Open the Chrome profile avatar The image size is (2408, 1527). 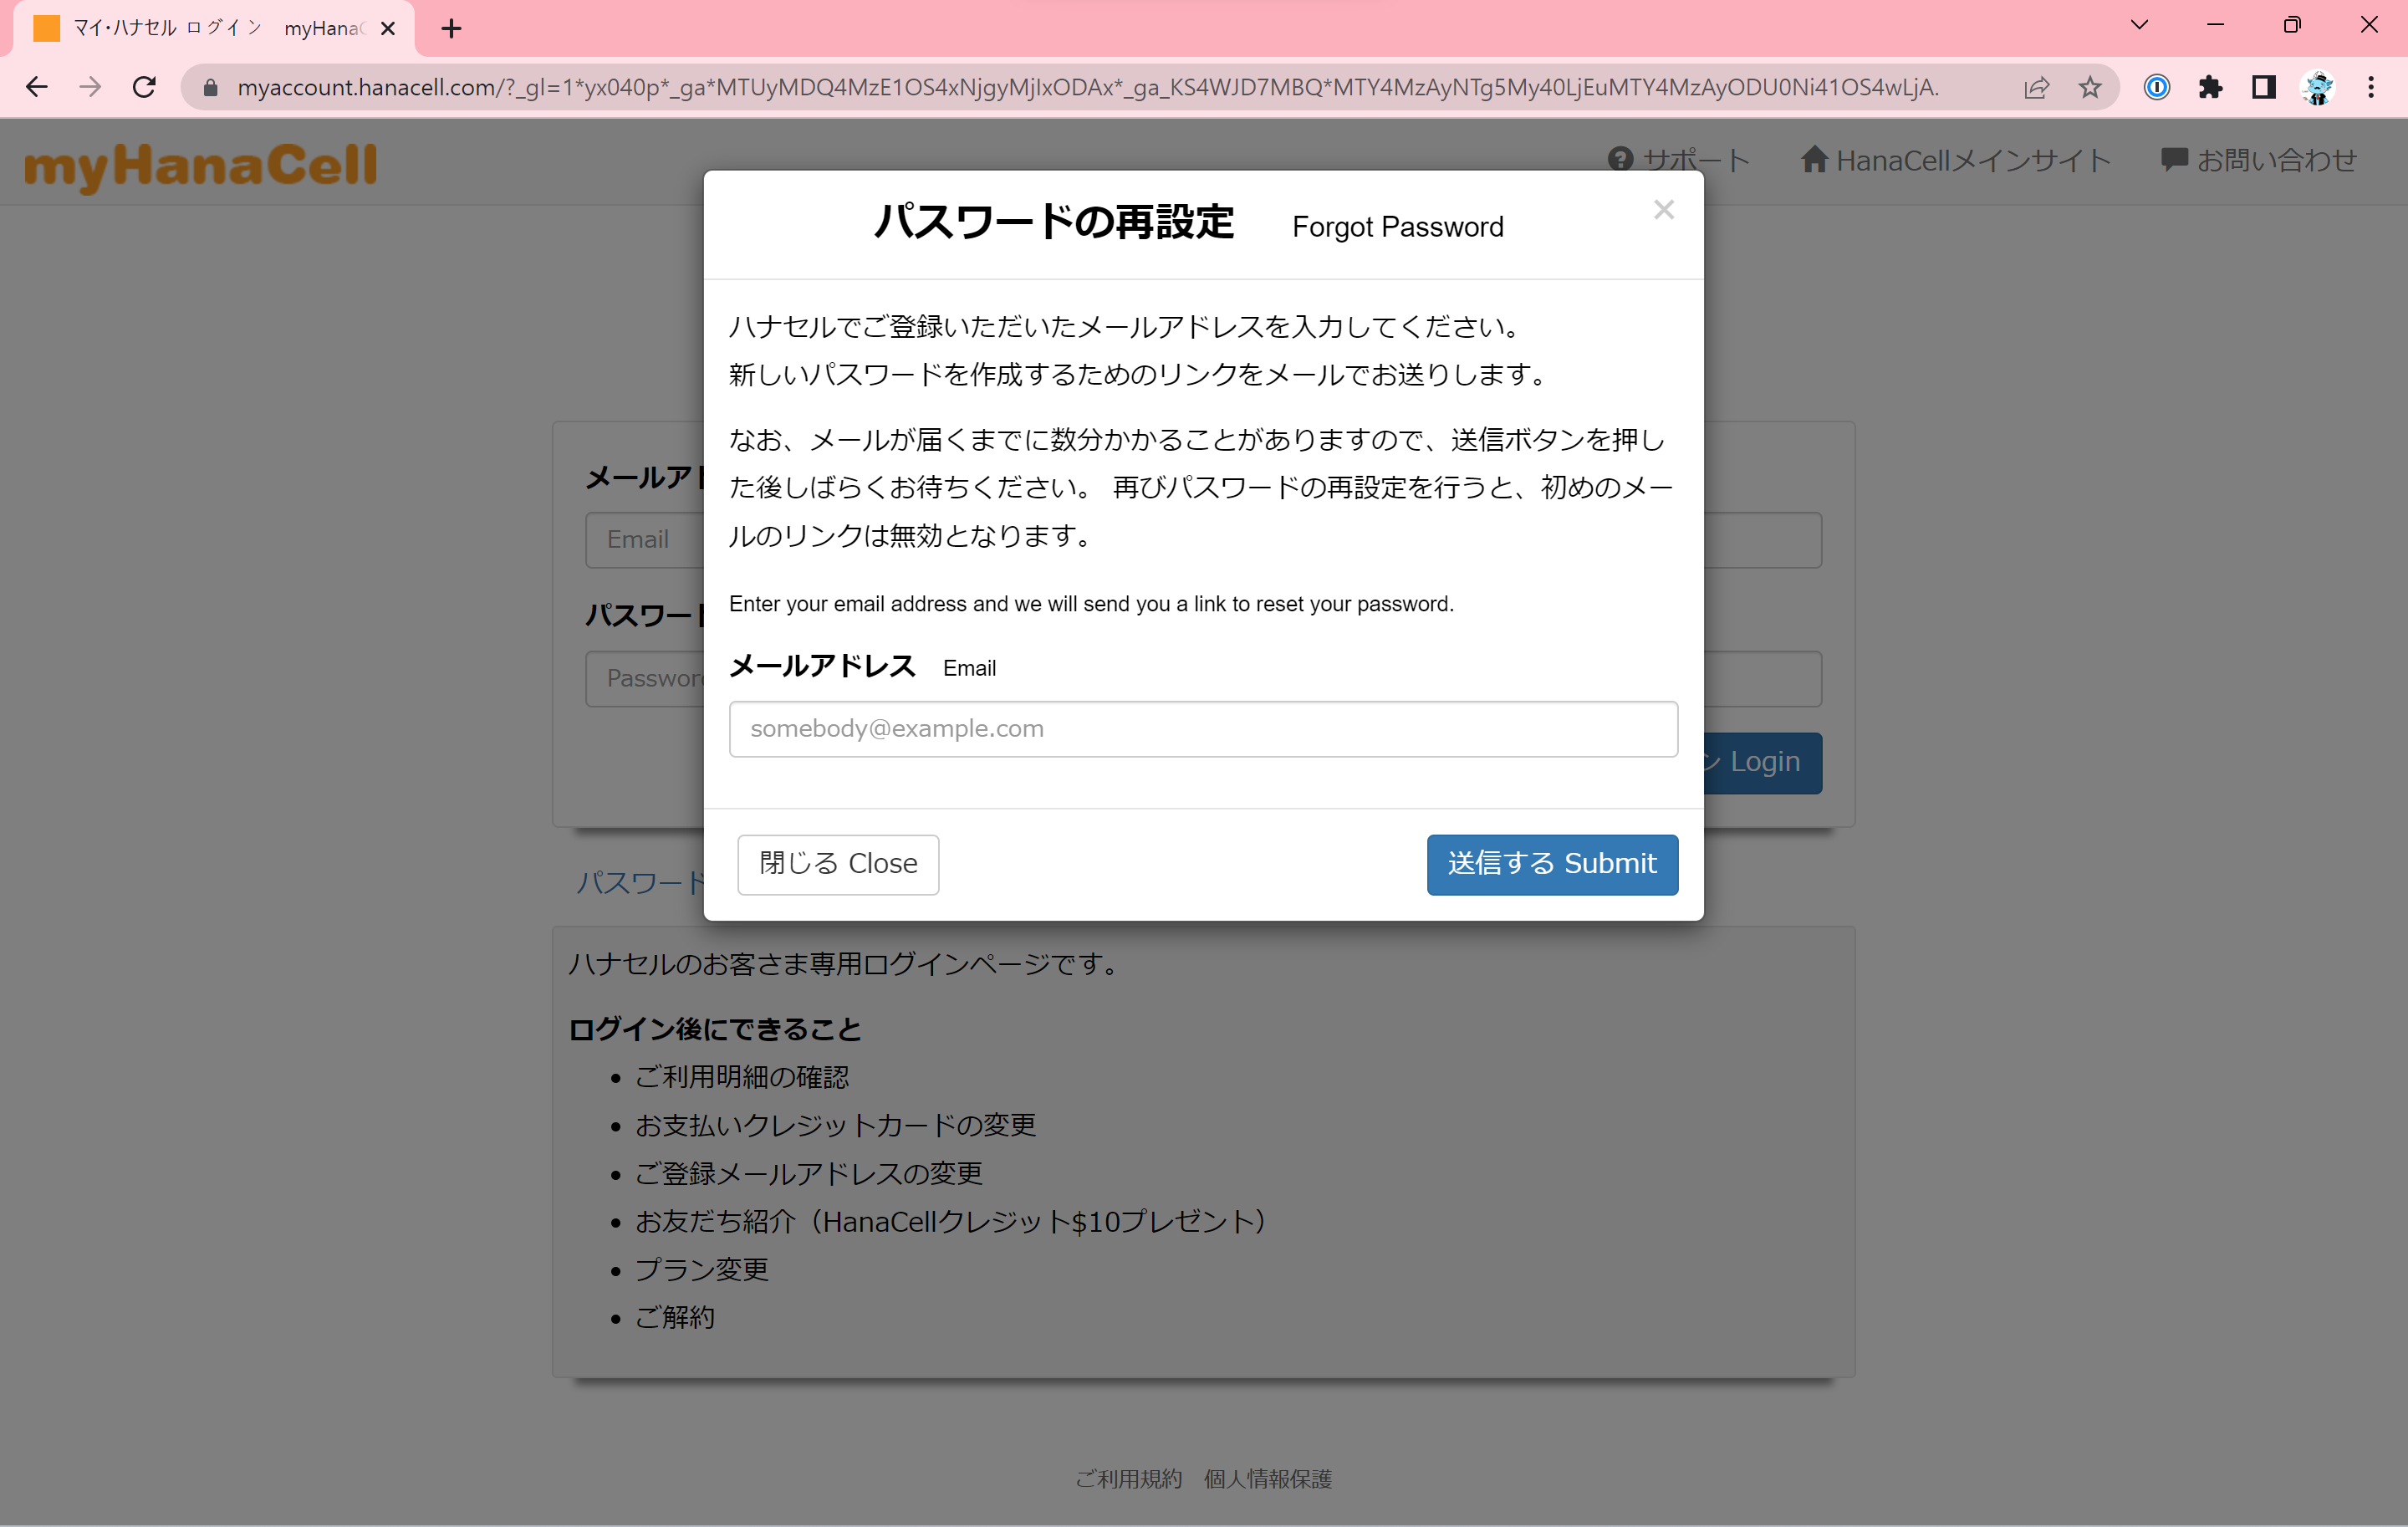(x=2317, y=87)
